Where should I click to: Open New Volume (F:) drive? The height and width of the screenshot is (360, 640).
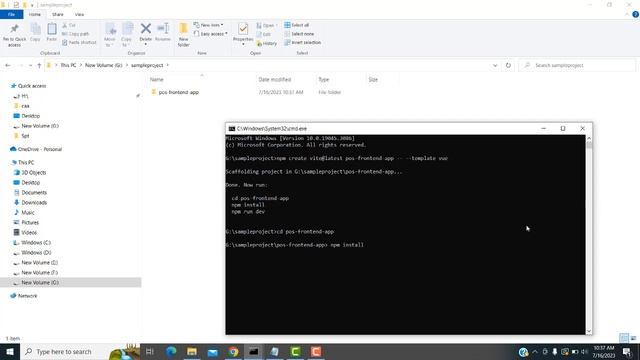tap(40, 273)
